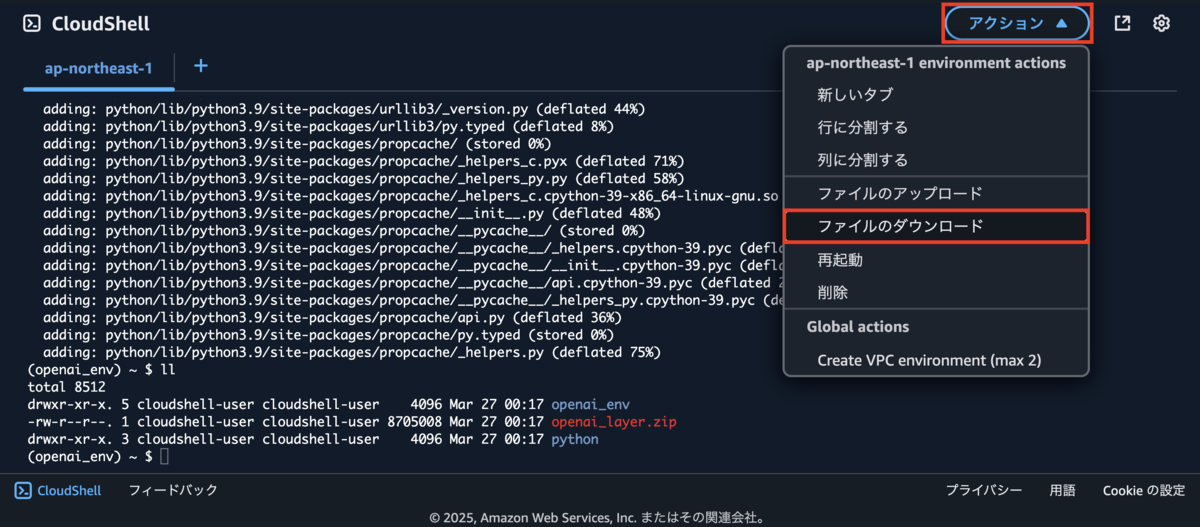Select Create VPC environment (max 2)
The image size is (1200, 527).
[x=936, y=360]
